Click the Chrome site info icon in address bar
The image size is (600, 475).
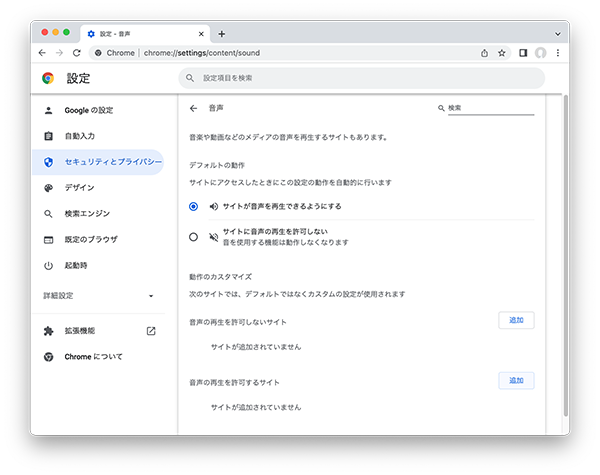tap(98, 53)
